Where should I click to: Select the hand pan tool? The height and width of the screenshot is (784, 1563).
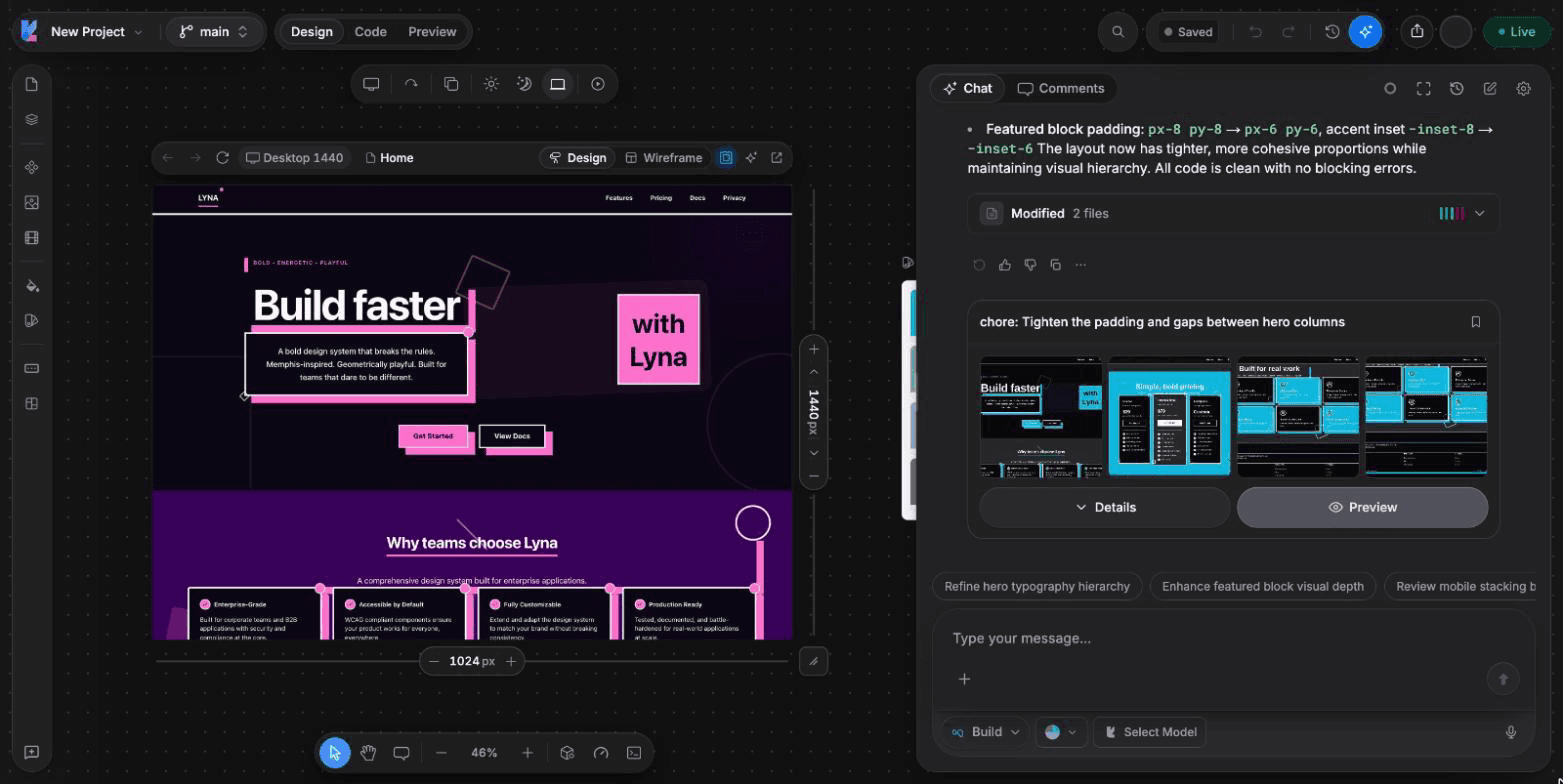[x=368, y=753]
